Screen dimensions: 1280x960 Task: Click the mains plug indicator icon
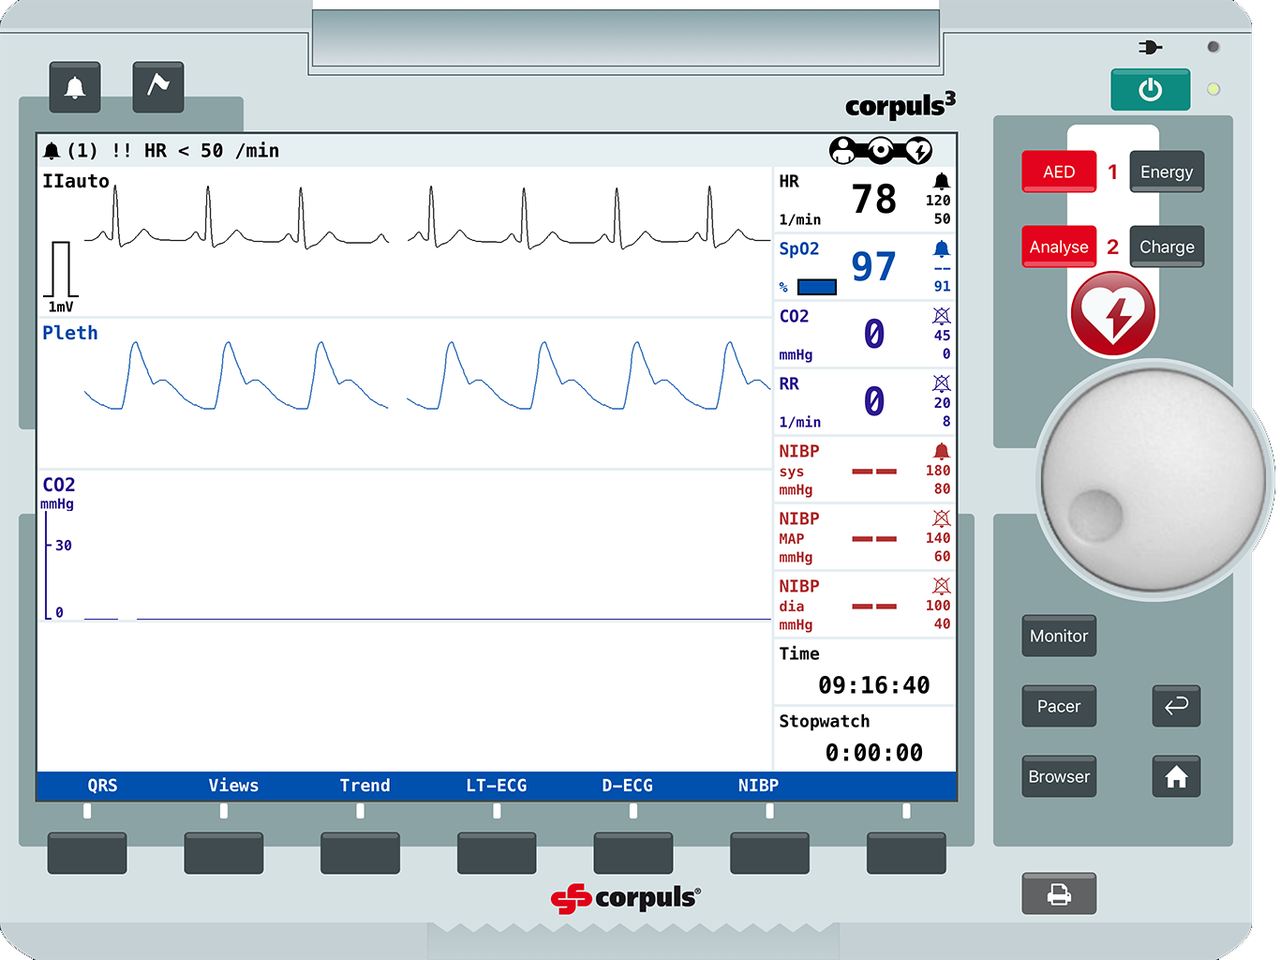1150,47
